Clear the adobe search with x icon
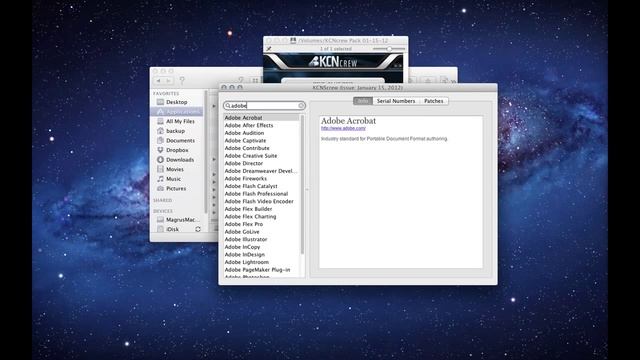This screenshot has height=360, width=640. tap(301, 106)
